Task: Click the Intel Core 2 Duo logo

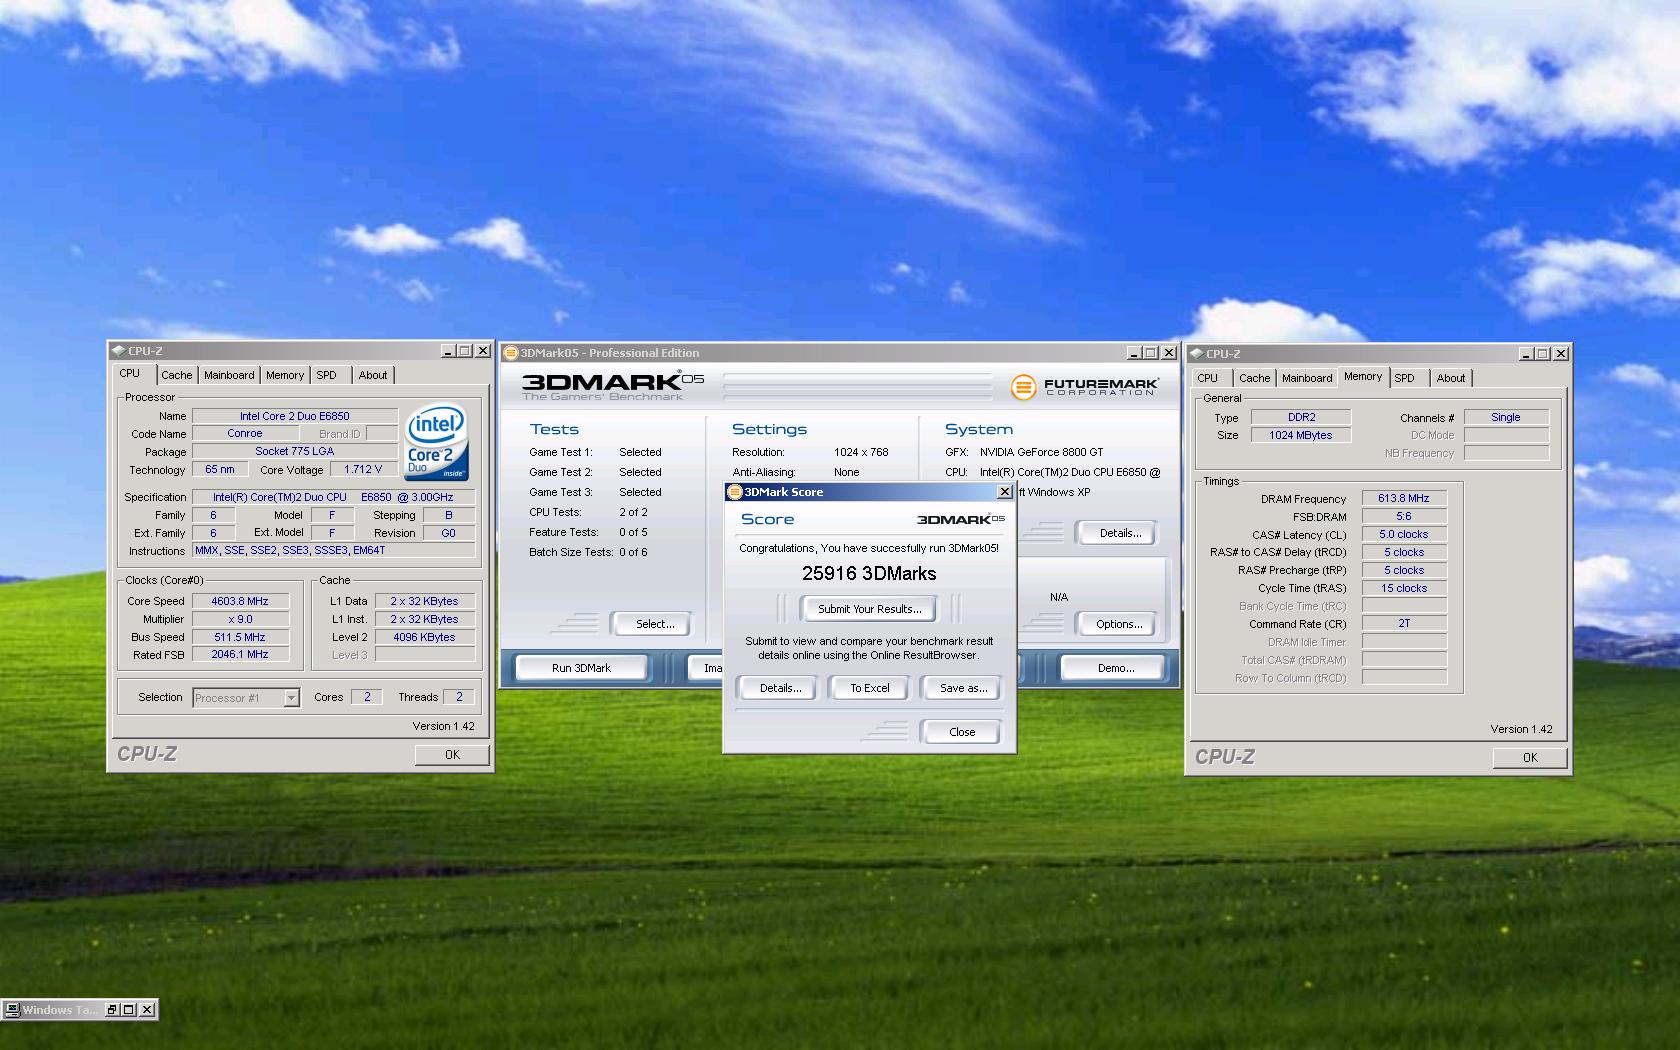Action: click(x=437, y=442)
